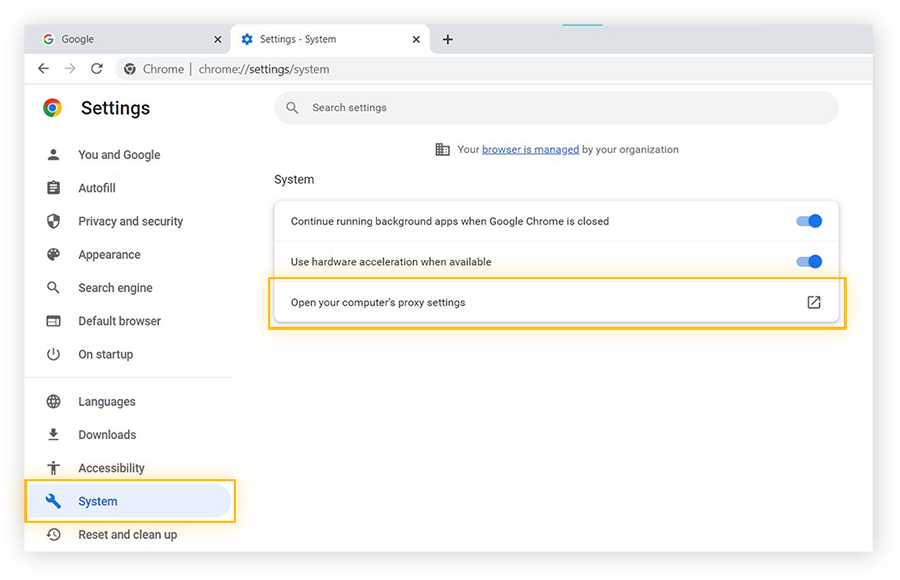Select the On startup power icon
This screenshot has height=580, width=900.
coord(53,354)
